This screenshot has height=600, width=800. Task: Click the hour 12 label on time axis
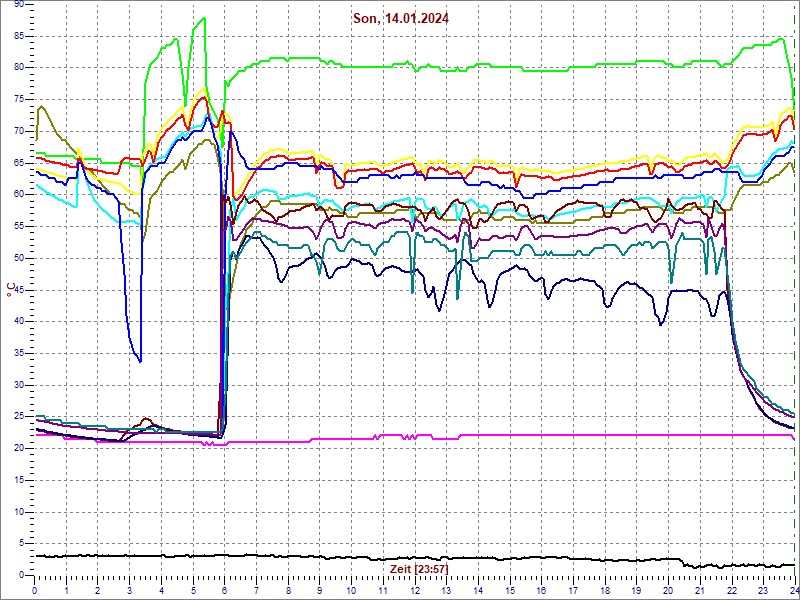click(x=415, y=590)
